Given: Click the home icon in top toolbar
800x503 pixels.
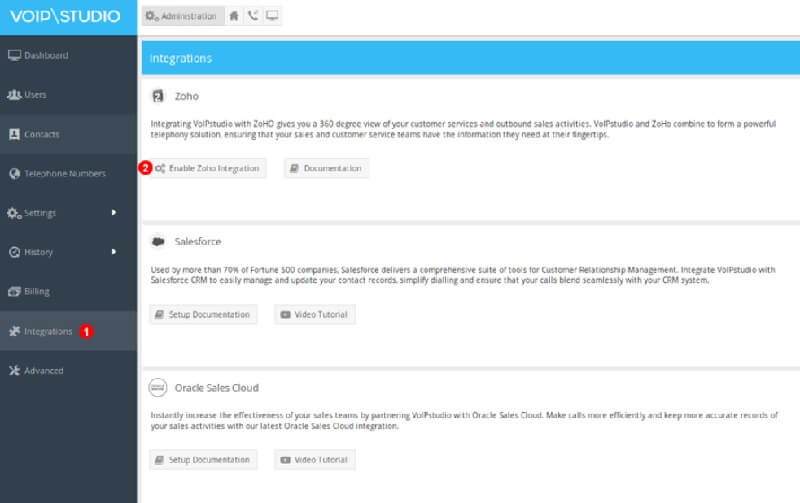Looking at the screenshot, I should coord(234,17).
